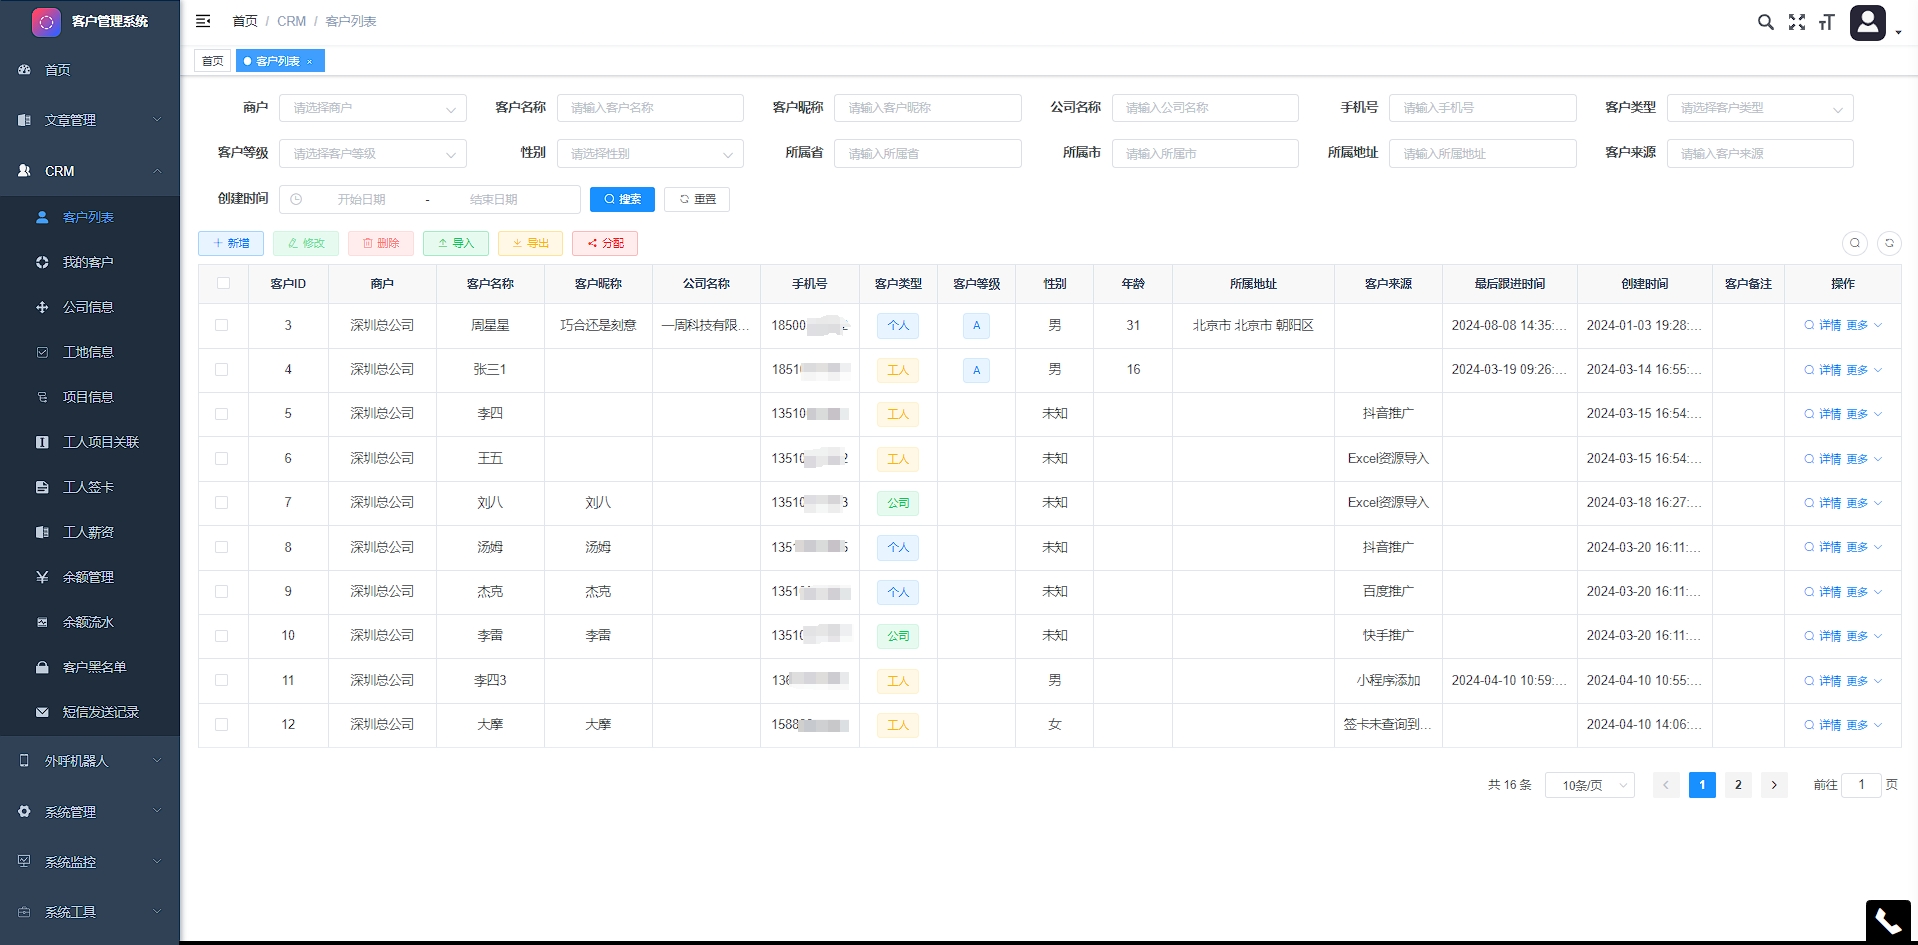Check the row for customer 周星星

222,325
